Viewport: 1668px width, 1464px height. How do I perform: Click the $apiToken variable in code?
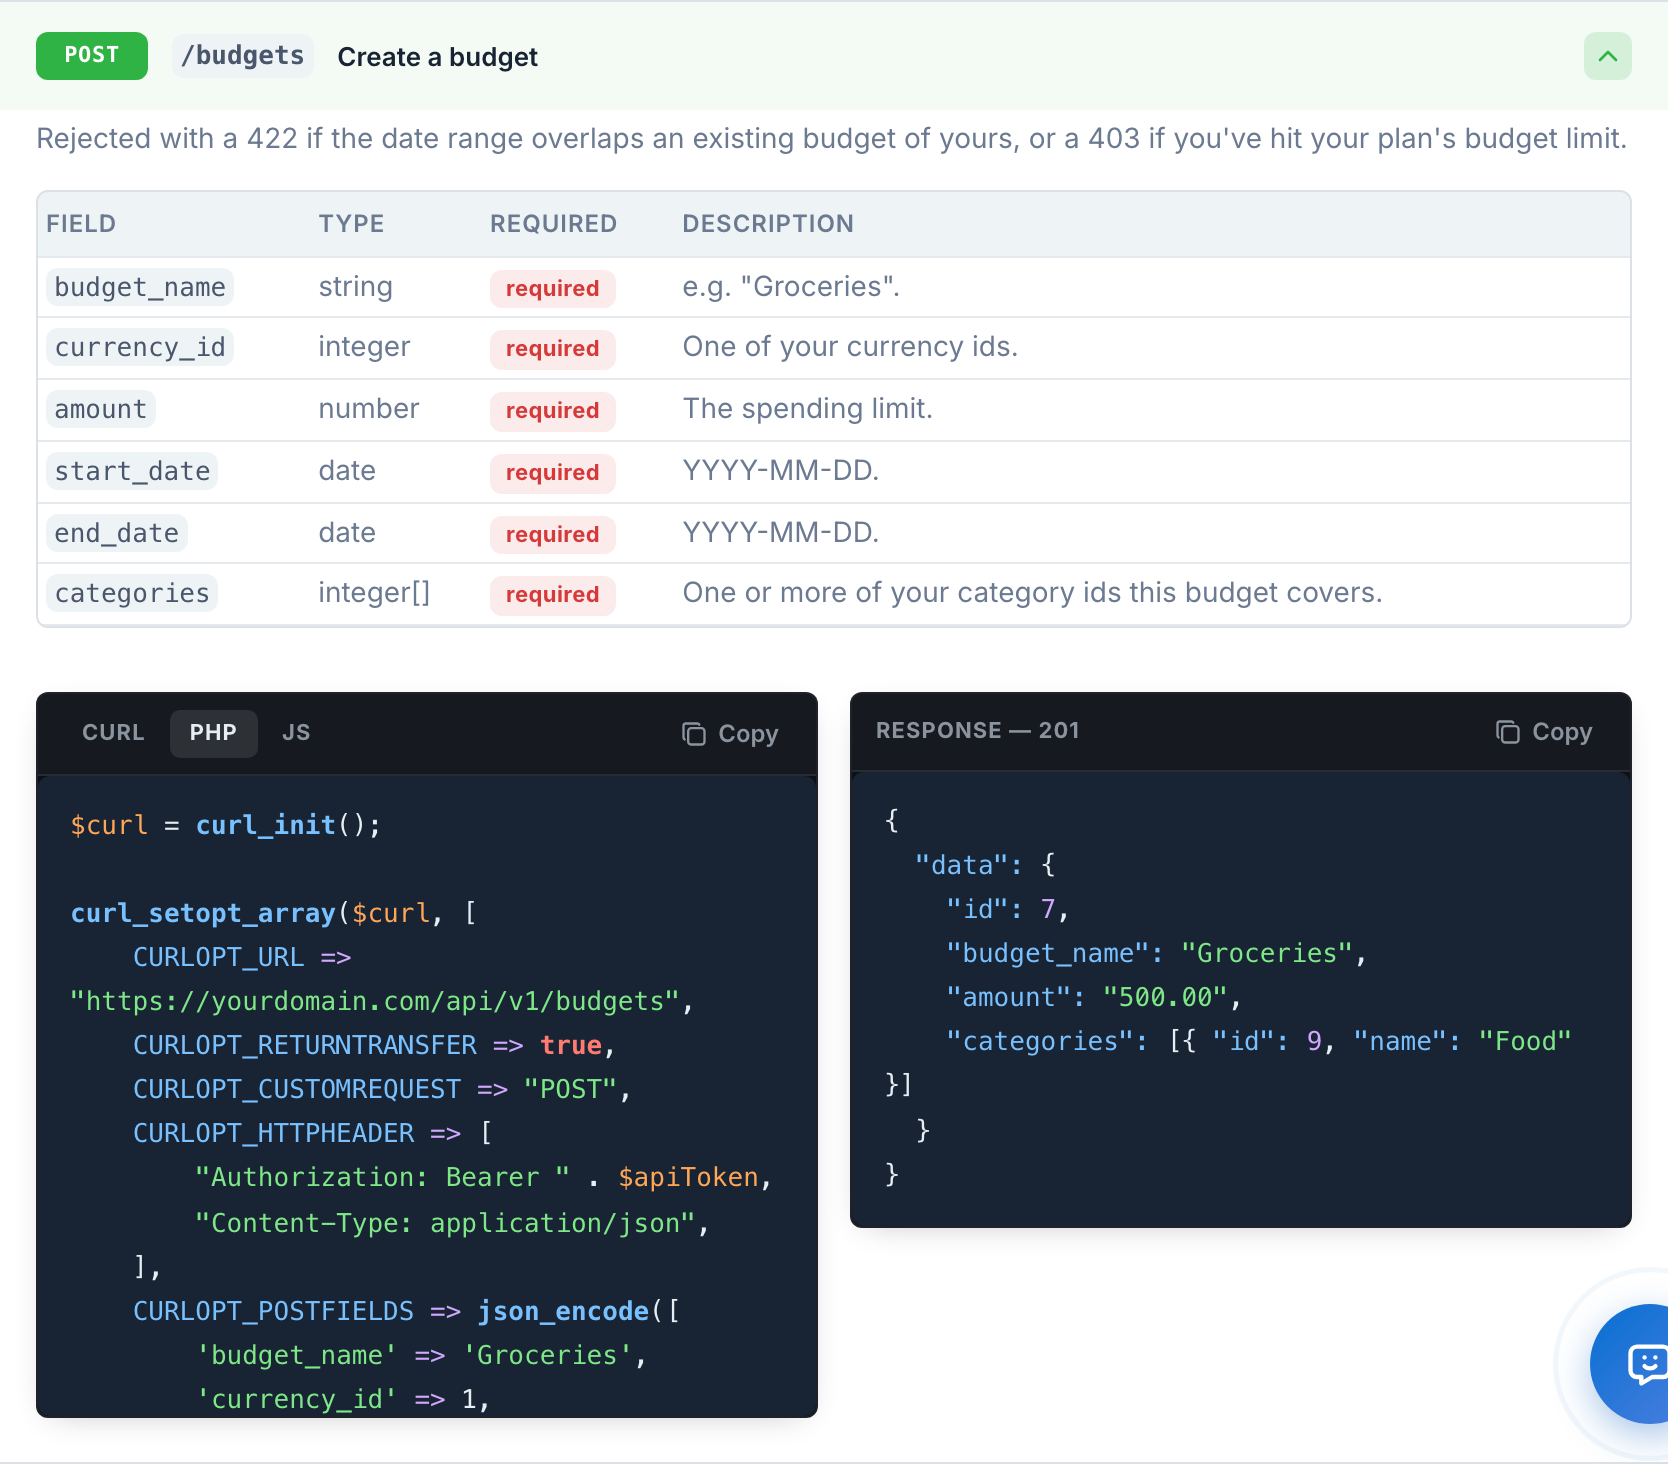(688, 1177)
